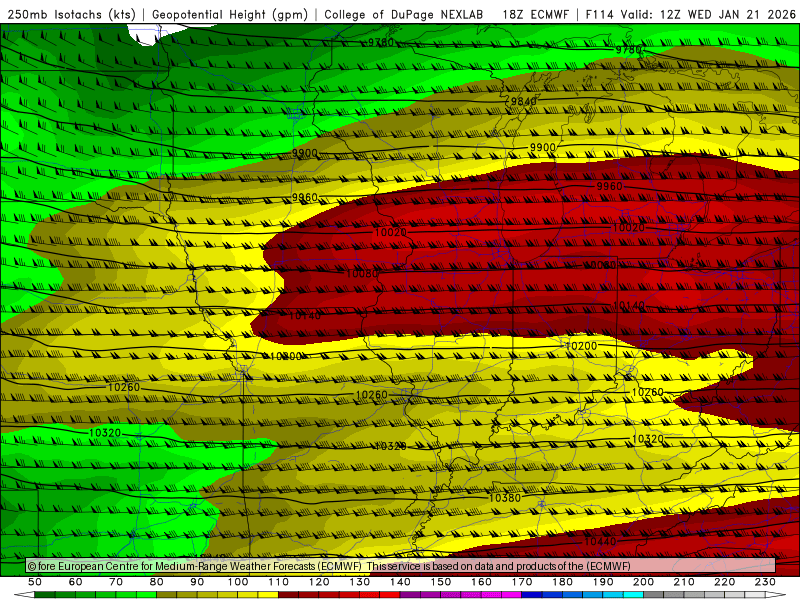Click the 90 knots legend label
800x600 pixels.
[x=197, y=582]
